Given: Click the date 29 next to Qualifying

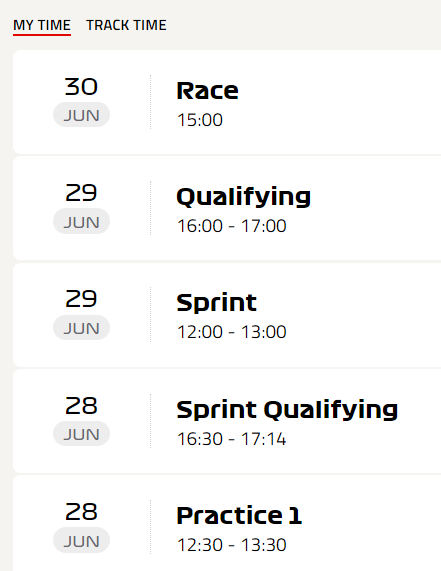Looking at the screenshot, I should [81, 193].
